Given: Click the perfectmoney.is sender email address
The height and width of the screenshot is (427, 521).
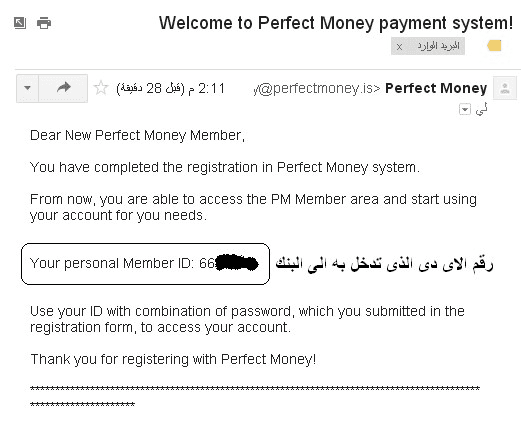Looking at the screenshot, I should point(317,89).
